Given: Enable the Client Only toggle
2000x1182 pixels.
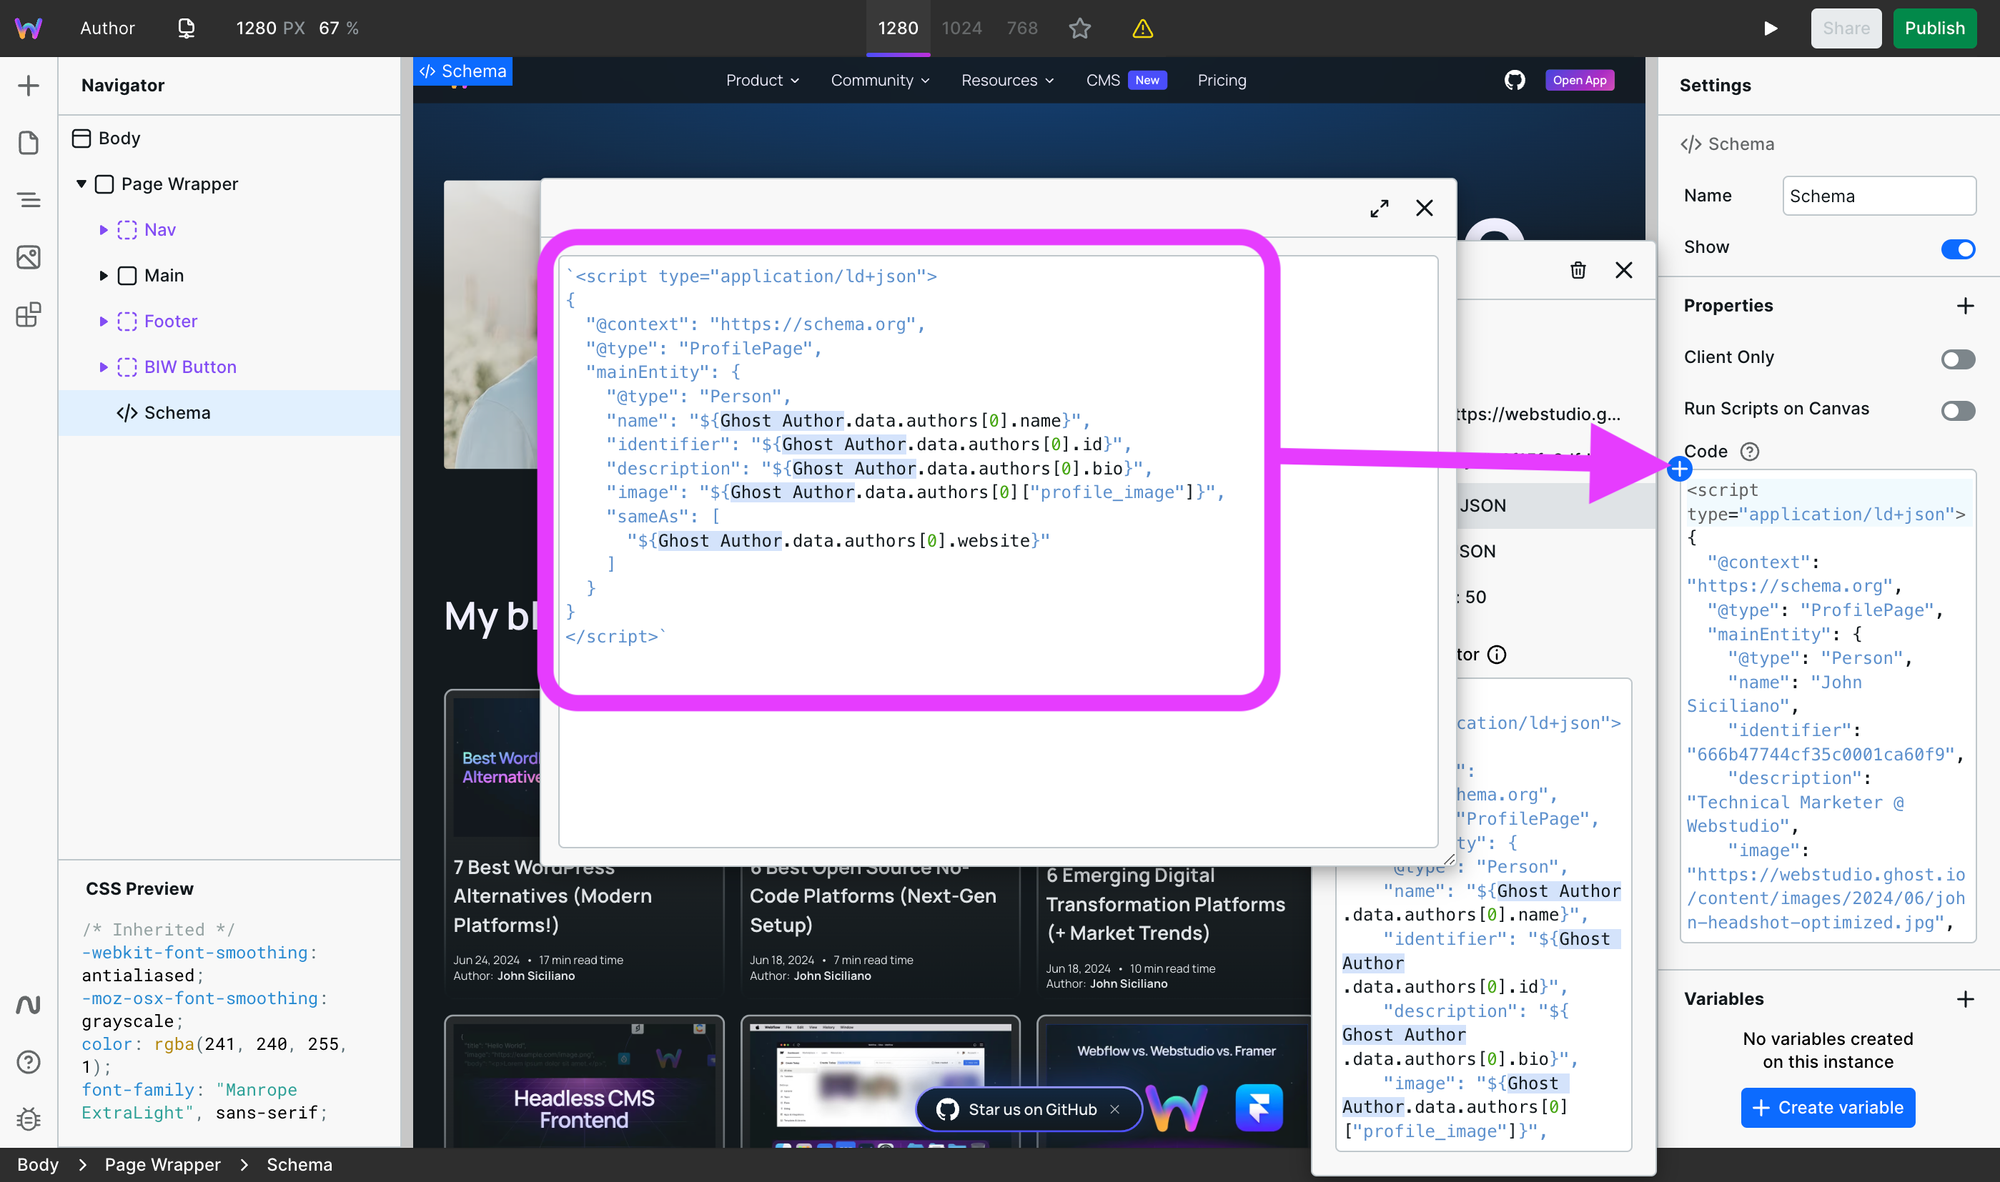Looking at the screenshot, I should (x=1957, y=359).
